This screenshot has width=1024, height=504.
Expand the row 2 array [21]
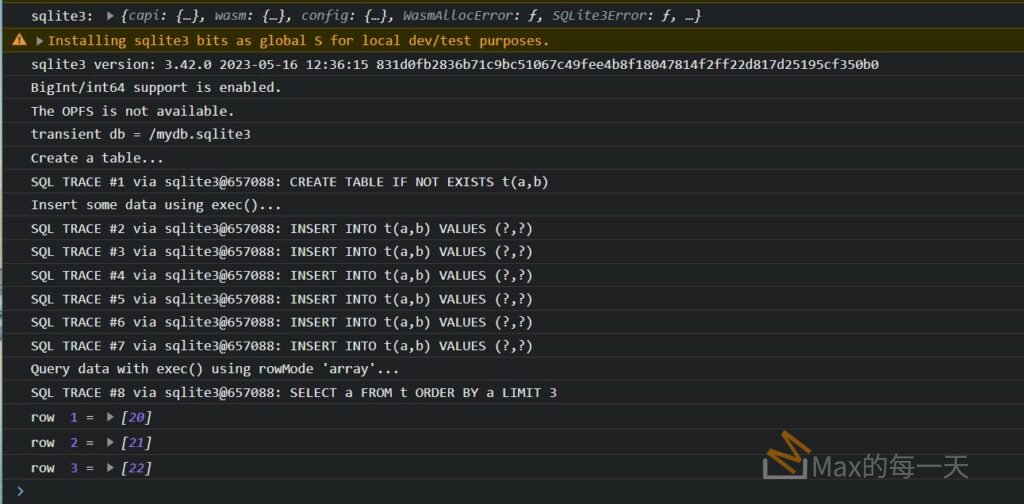111,442
